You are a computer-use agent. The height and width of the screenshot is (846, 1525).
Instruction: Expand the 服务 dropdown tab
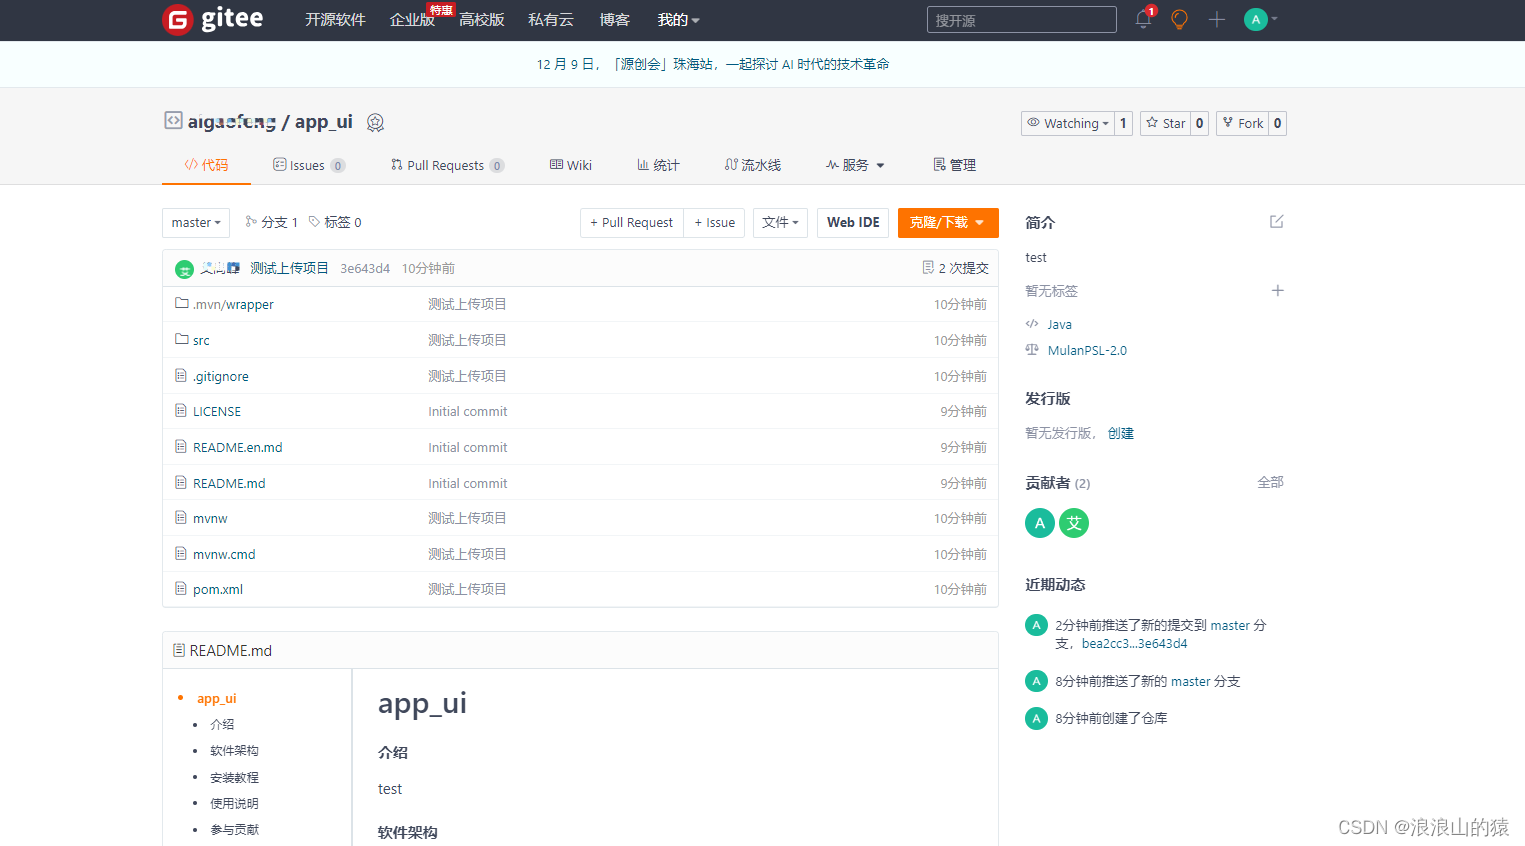(855, 165)
